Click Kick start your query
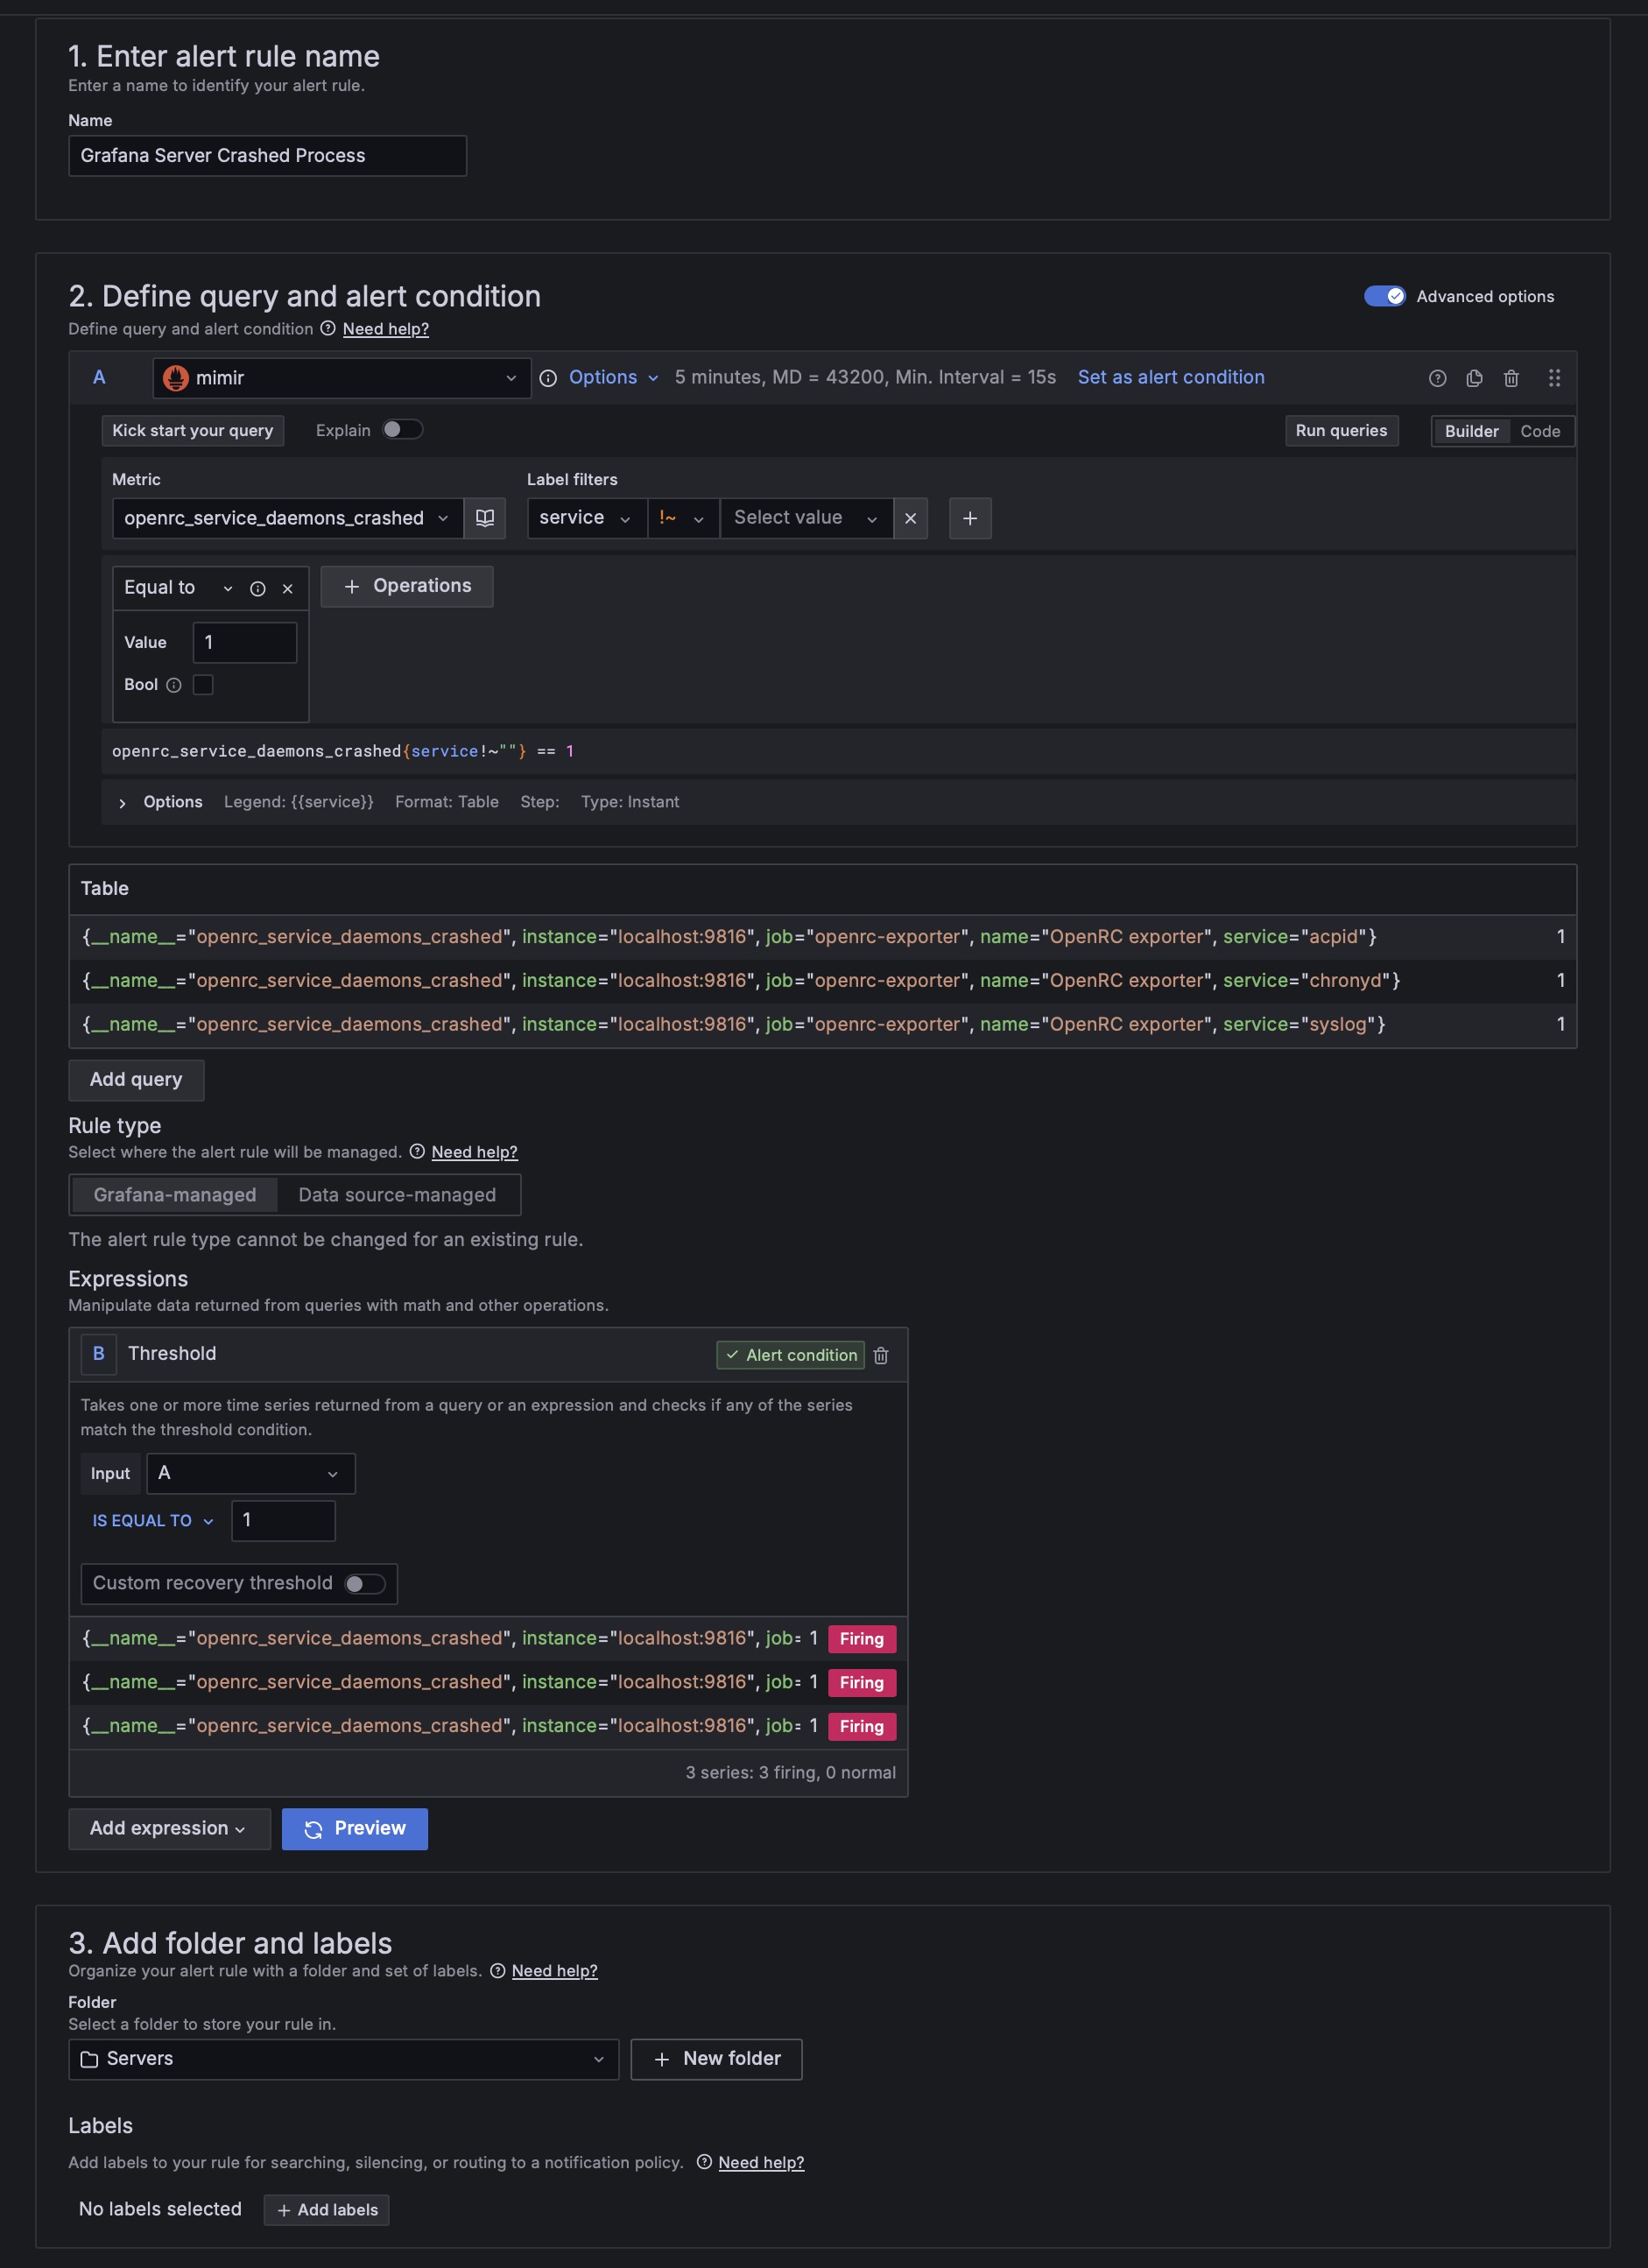Screen dimensions: 1648x2268 (193, 430)
